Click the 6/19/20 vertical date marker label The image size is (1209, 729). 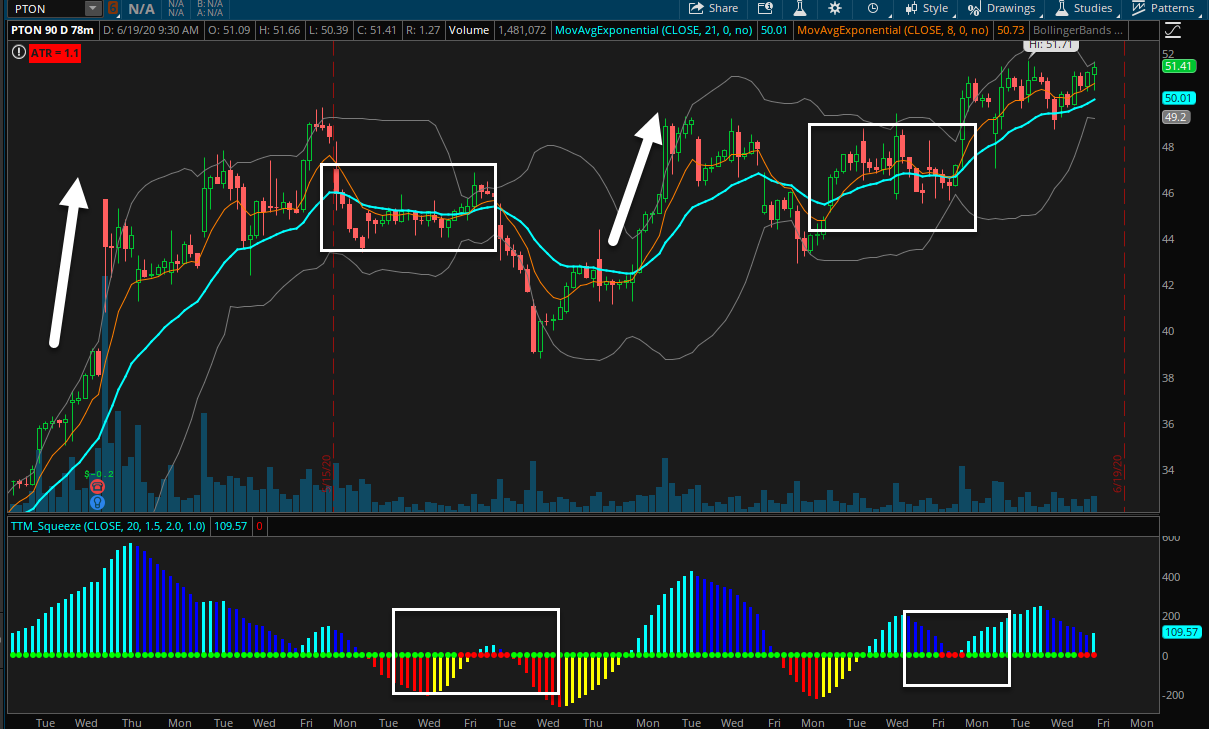1120,472
